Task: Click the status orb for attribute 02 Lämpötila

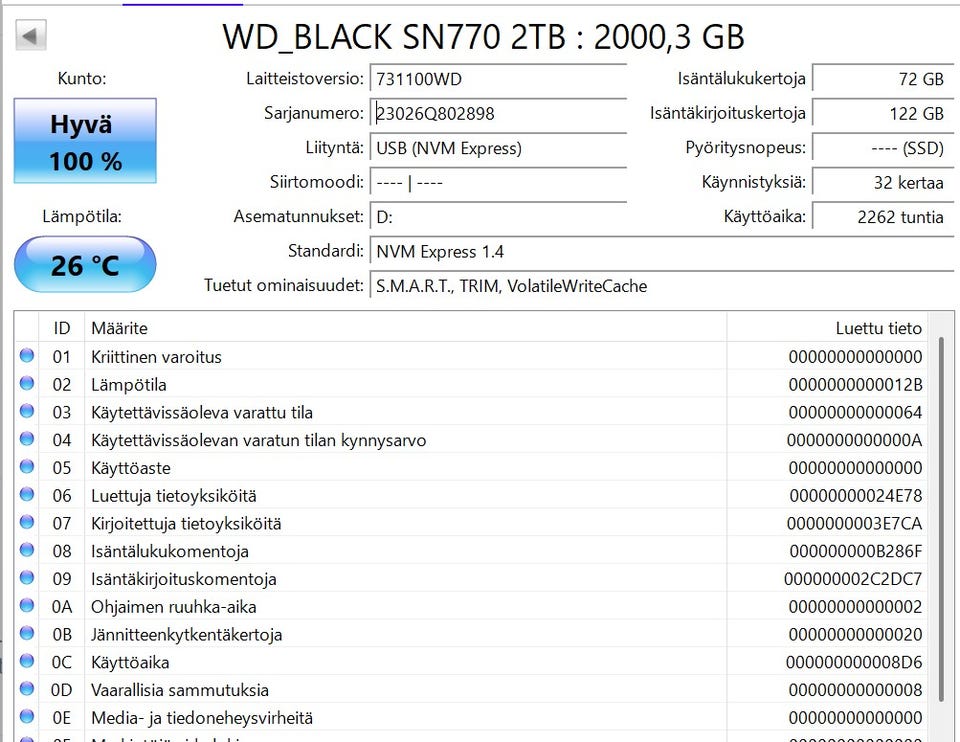Action: 27,383
